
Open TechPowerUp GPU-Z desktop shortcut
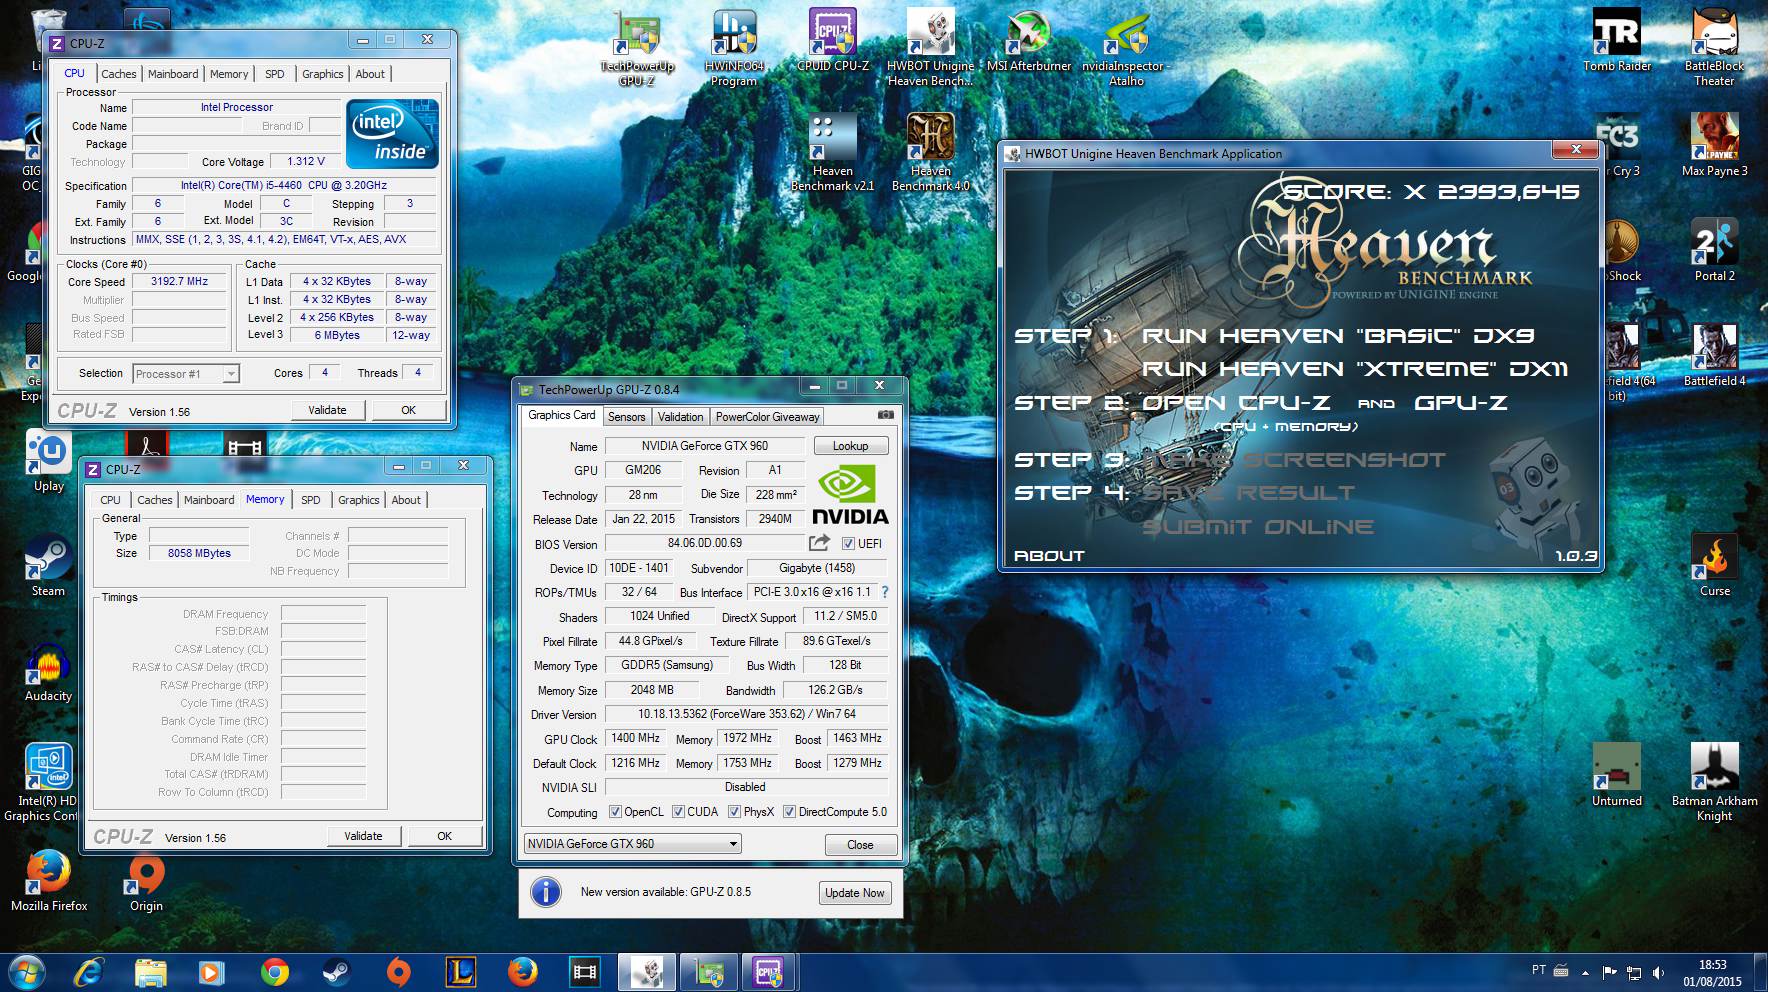(637, 48)
